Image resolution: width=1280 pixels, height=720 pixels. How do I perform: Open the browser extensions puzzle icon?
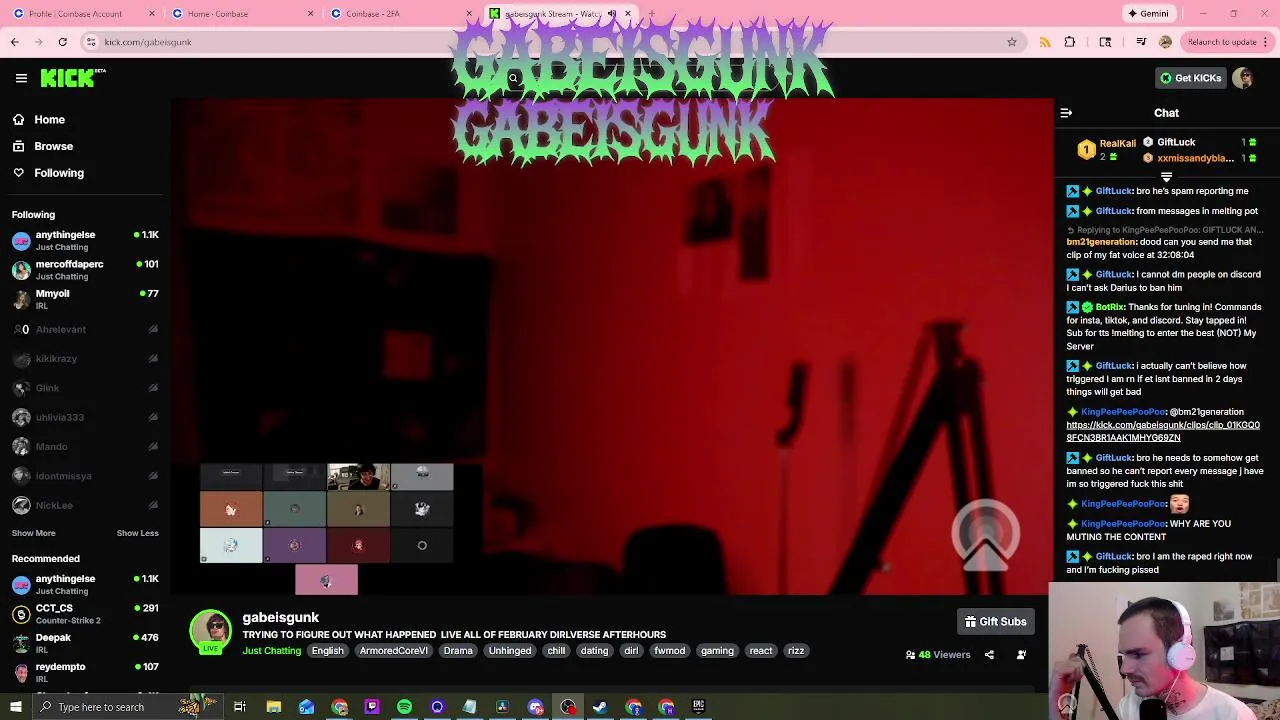(x=1070, y=42)
